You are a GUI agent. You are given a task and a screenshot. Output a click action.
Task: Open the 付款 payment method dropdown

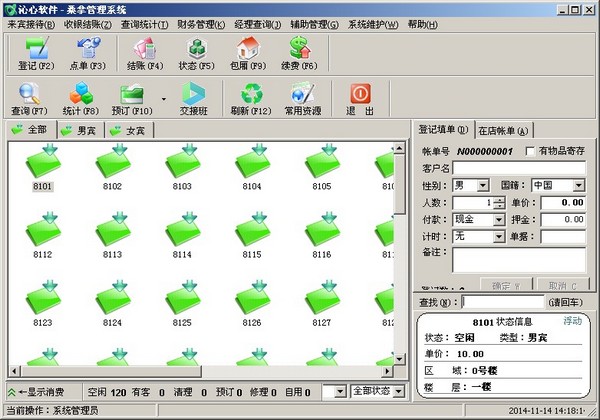pos(499,220)
